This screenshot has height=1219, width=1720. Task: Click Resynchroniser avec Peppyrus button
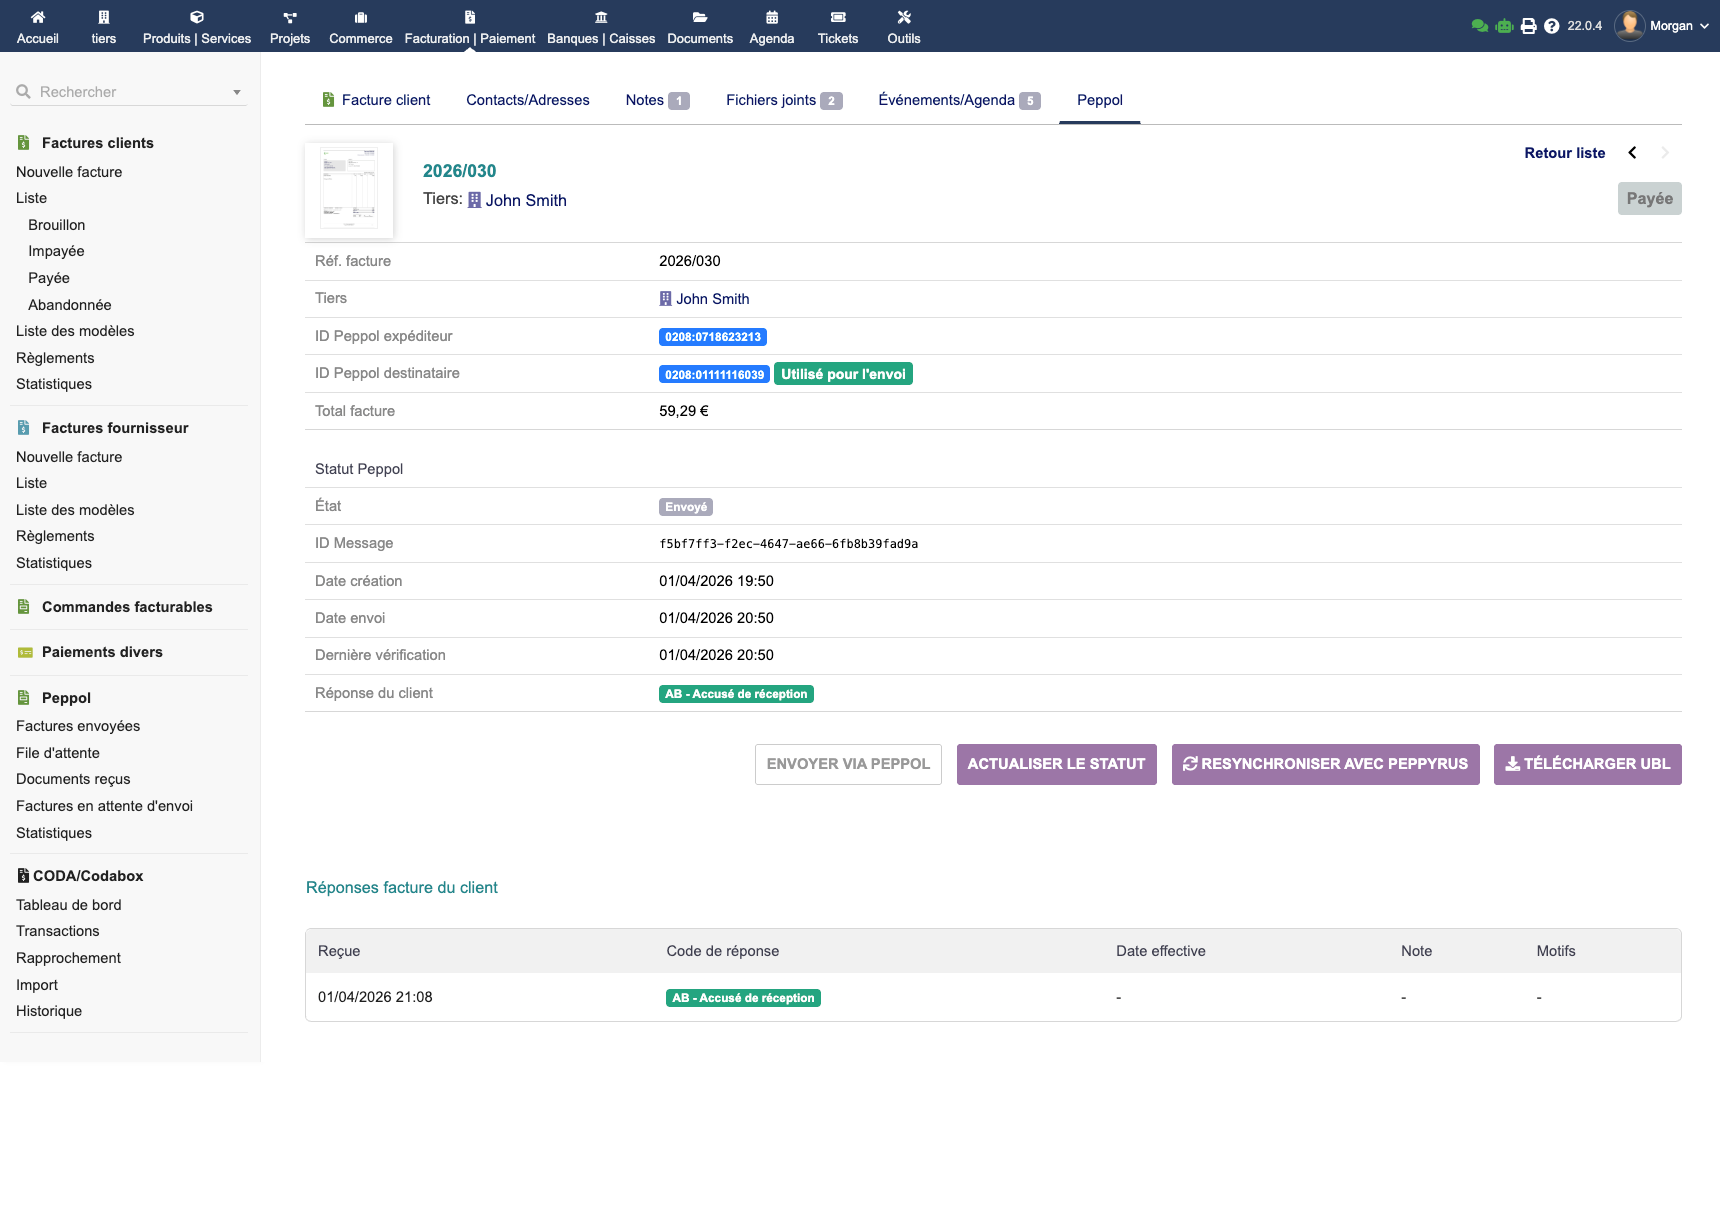coord(1325,764)
